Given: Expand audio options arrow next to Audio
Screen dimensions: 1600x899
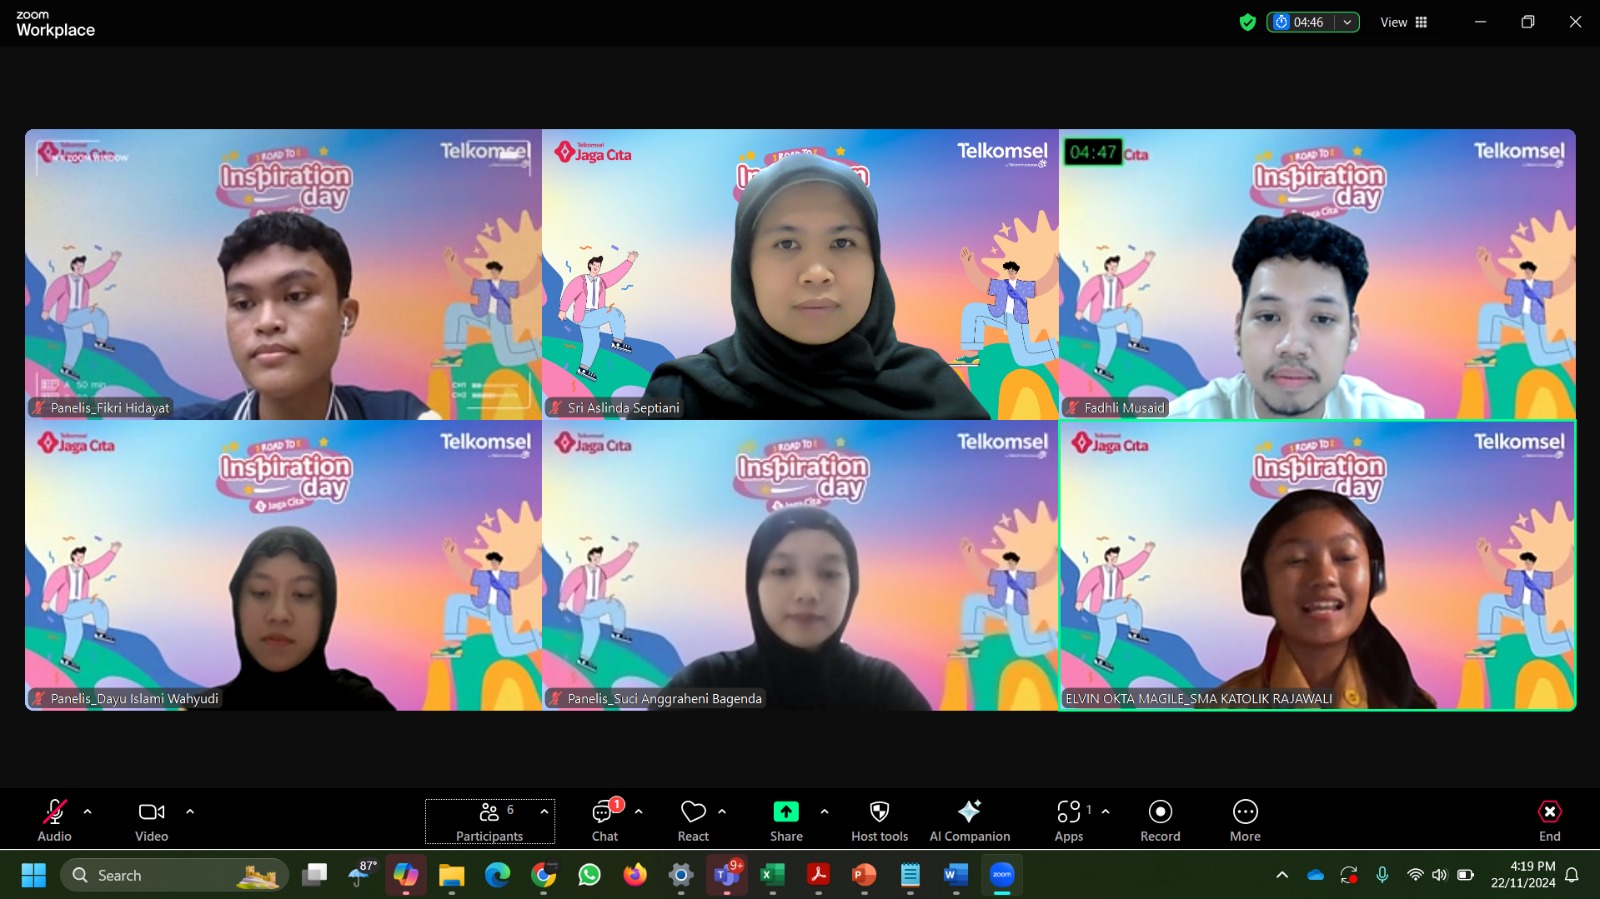Looking at the screenshot, I should (88, 812).
